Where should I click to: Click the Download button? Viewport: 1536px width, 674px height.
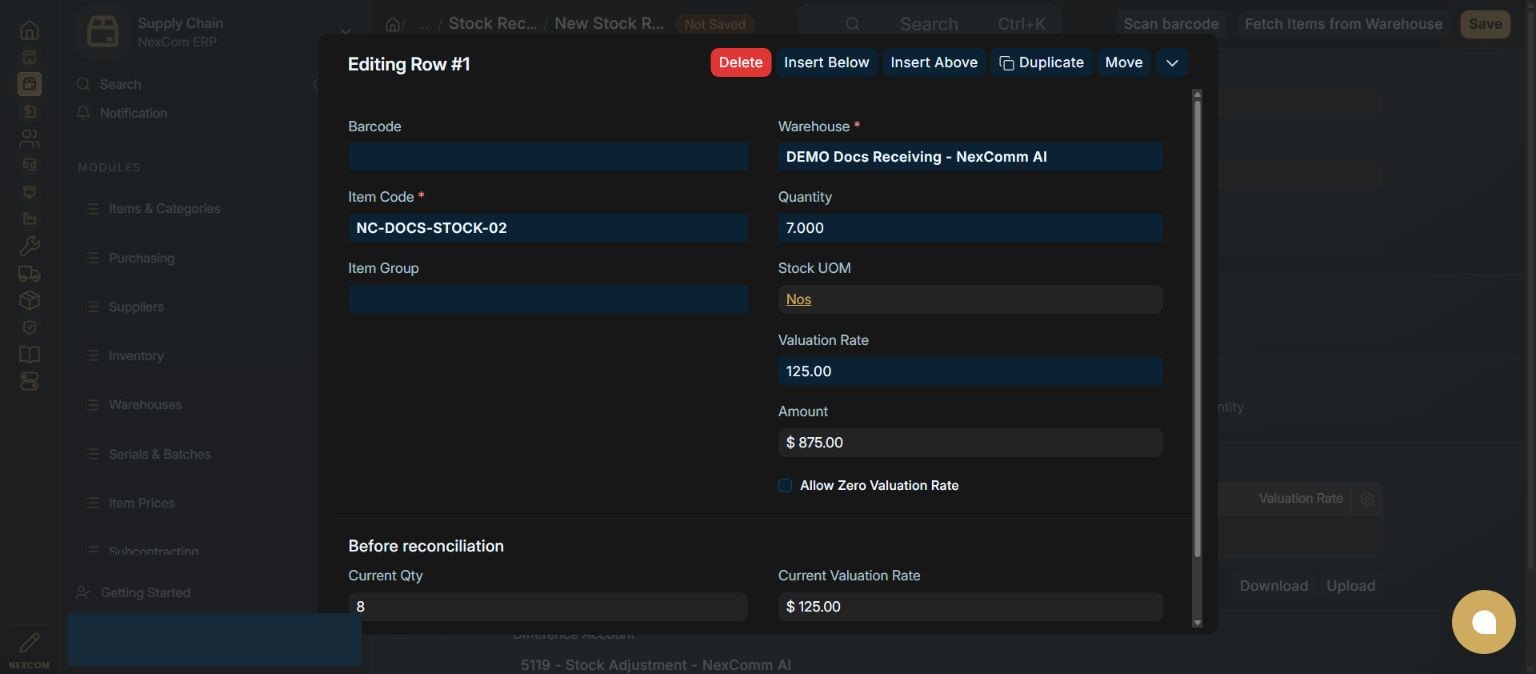(x=1274, y=586)
